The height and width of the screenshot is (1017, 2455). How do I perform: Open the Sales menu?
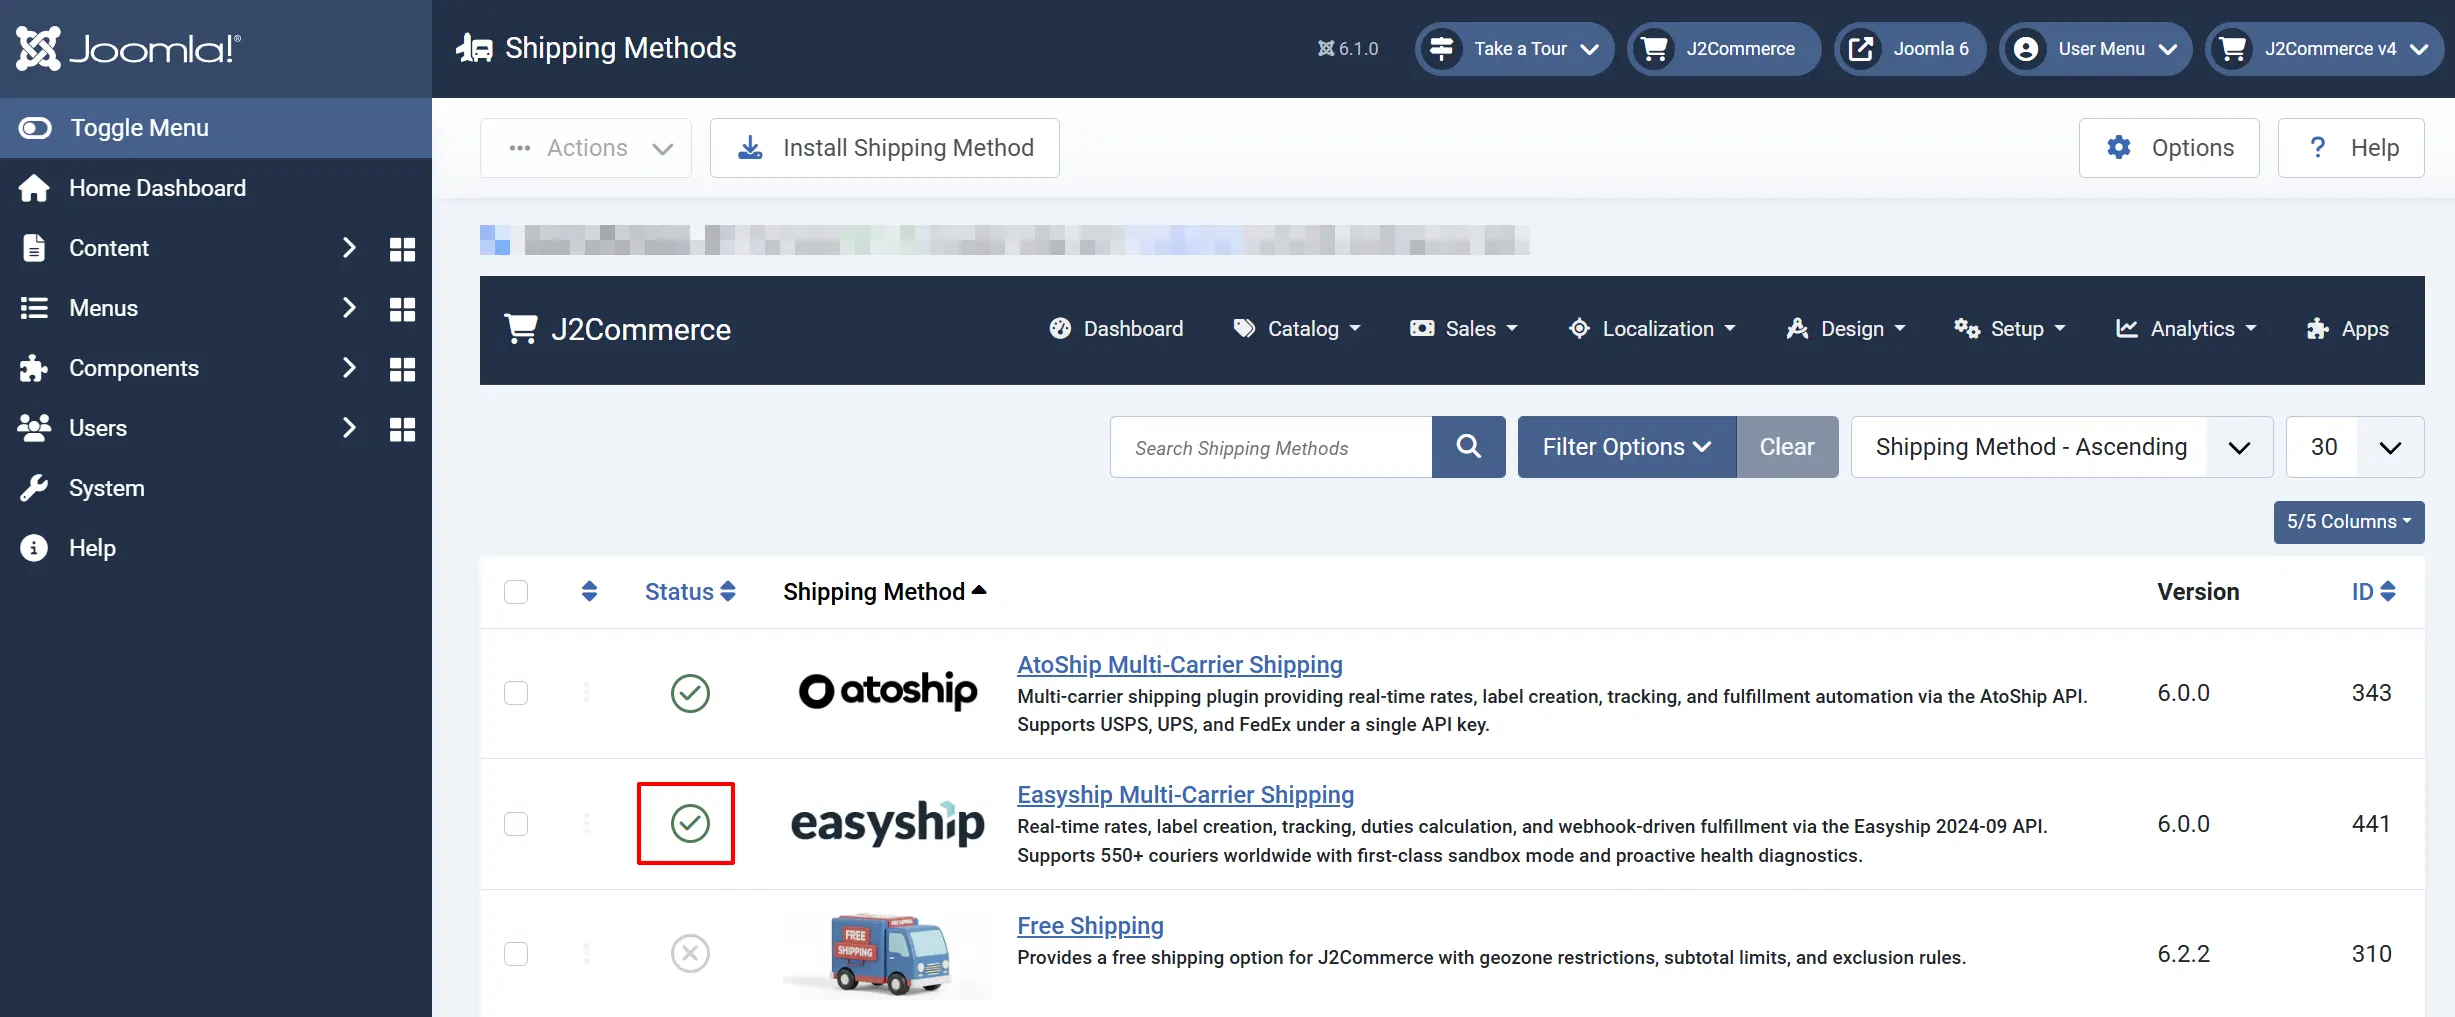pos(1464,329)
